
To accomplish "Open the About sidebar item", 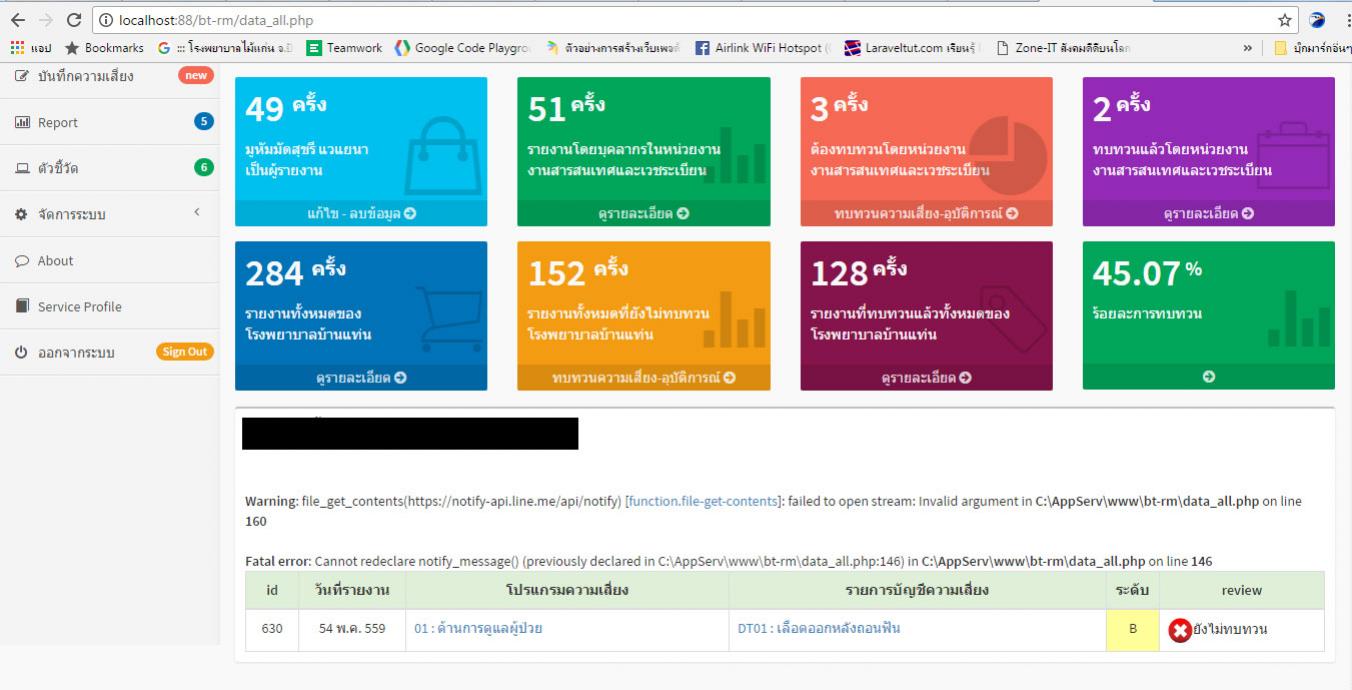I will pos(110,260).
